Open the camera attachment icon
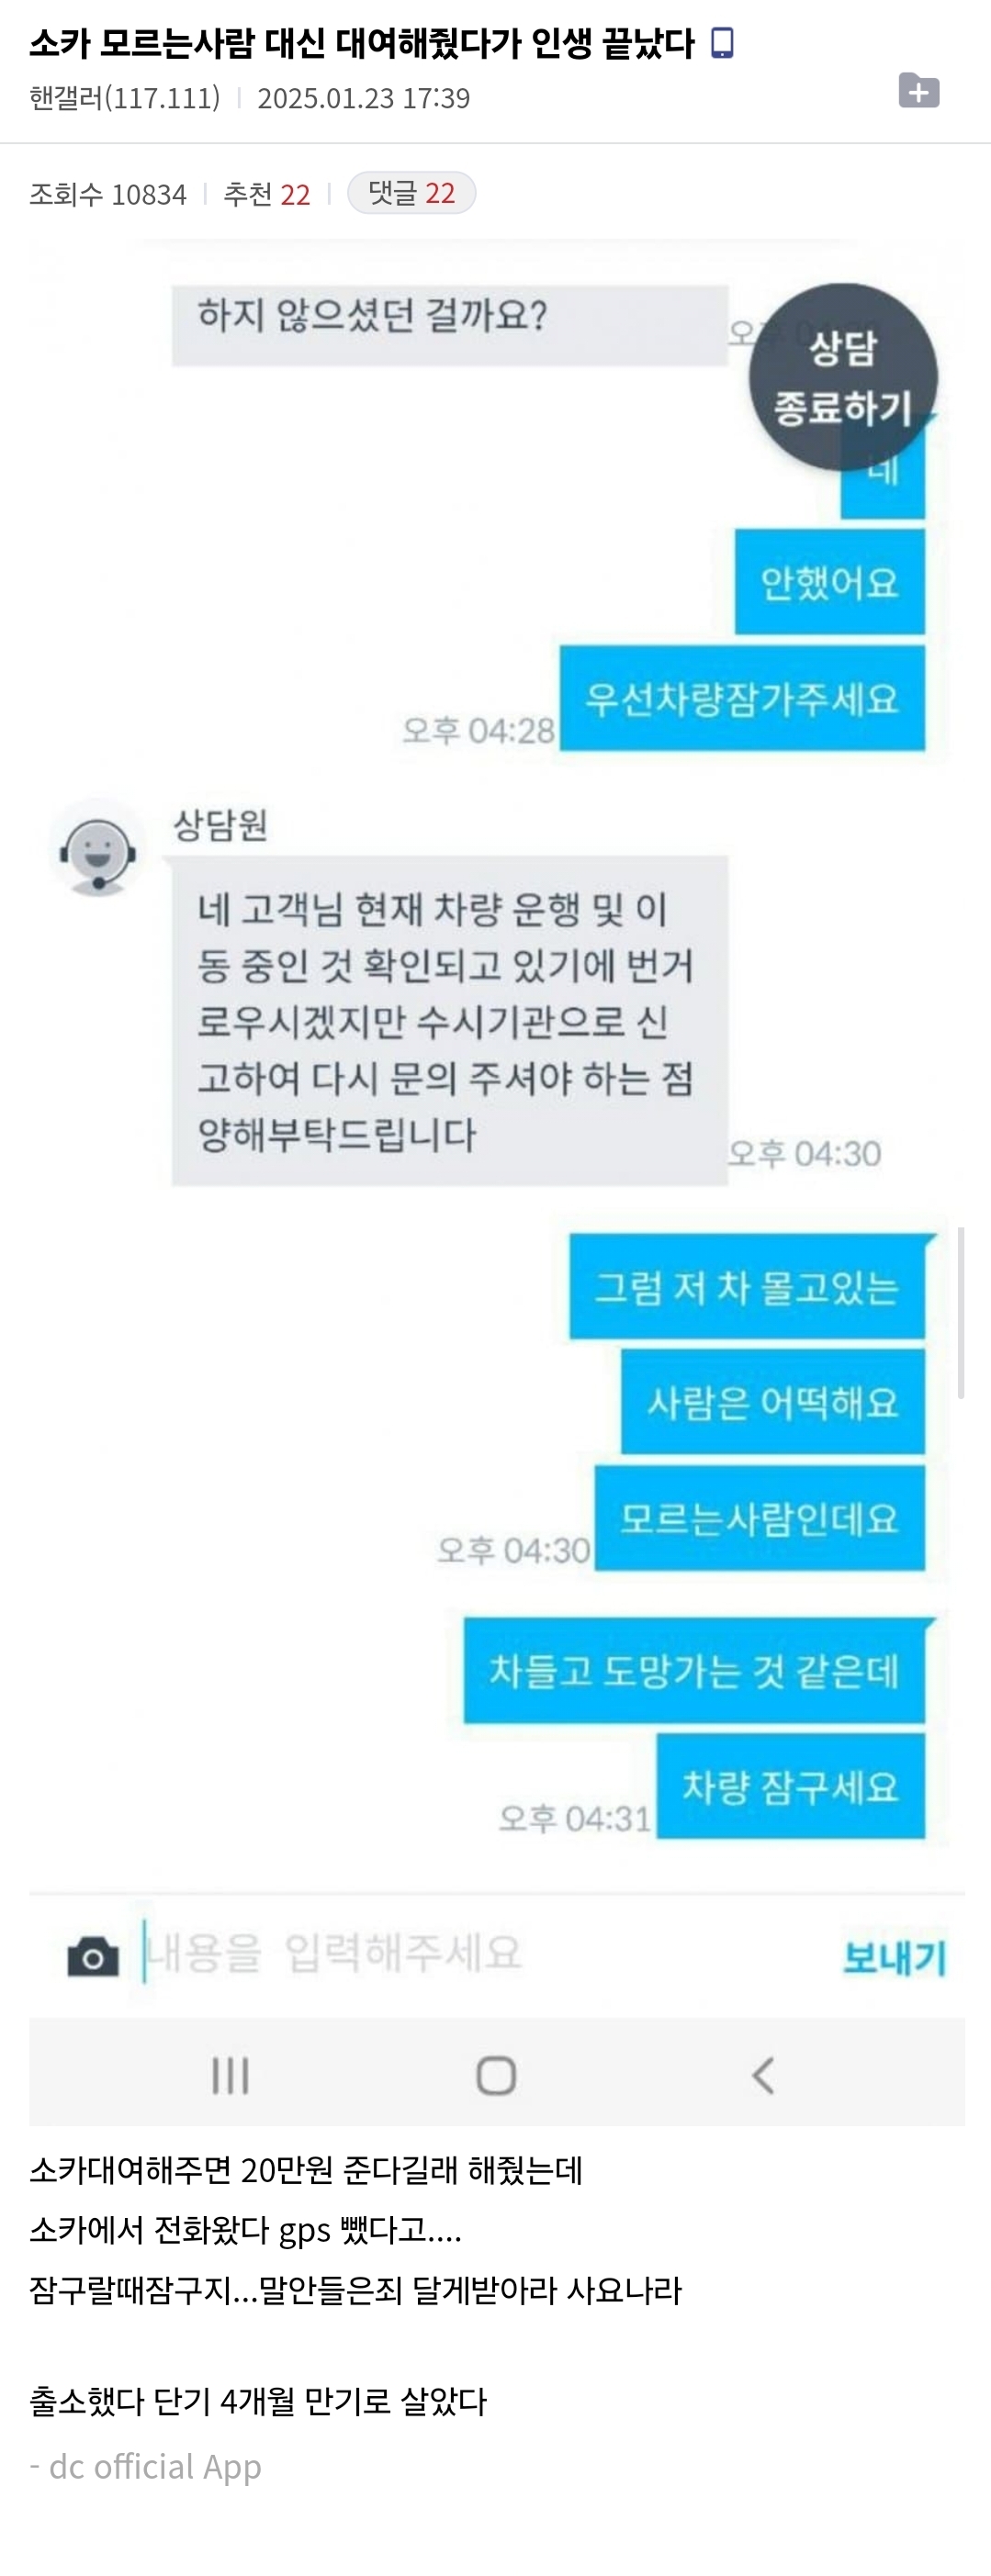This screenshot has width=991, height=2576. pyautogui.click(x=93, y=1956)
